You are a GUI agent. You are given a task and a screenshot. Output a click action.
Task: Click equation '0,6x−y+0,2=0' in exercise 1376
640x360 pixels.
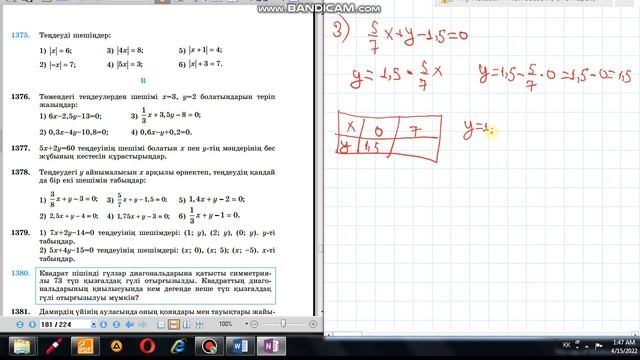point(166,132)
